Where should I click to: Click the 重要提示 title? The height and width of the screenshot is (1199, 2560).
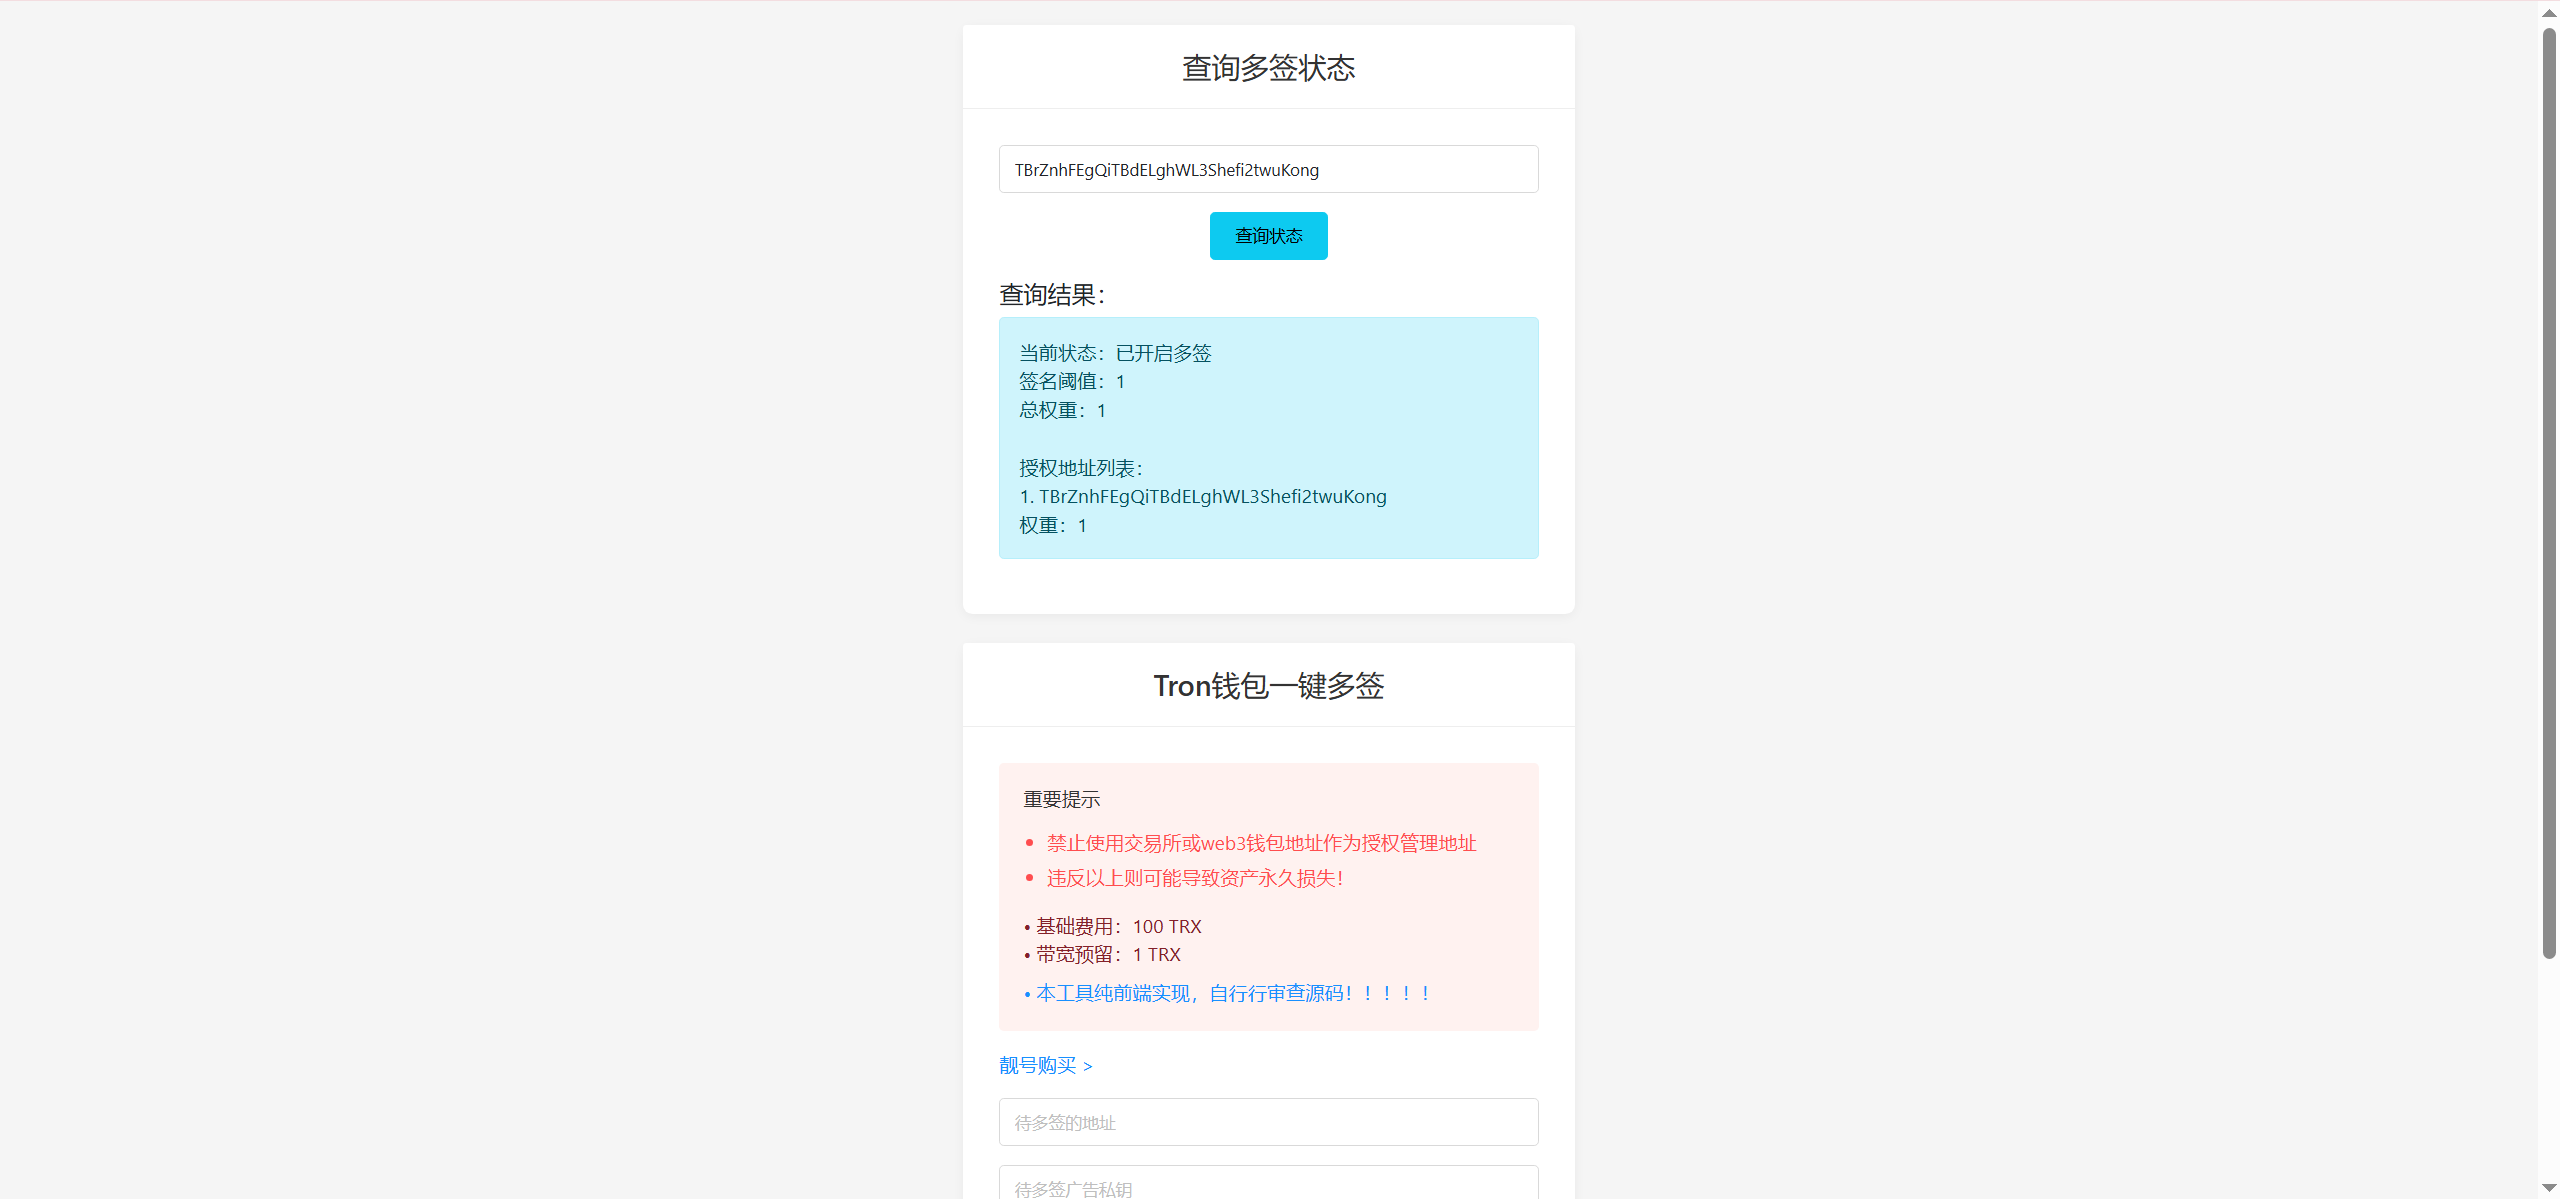click(x=1061, y=799)
